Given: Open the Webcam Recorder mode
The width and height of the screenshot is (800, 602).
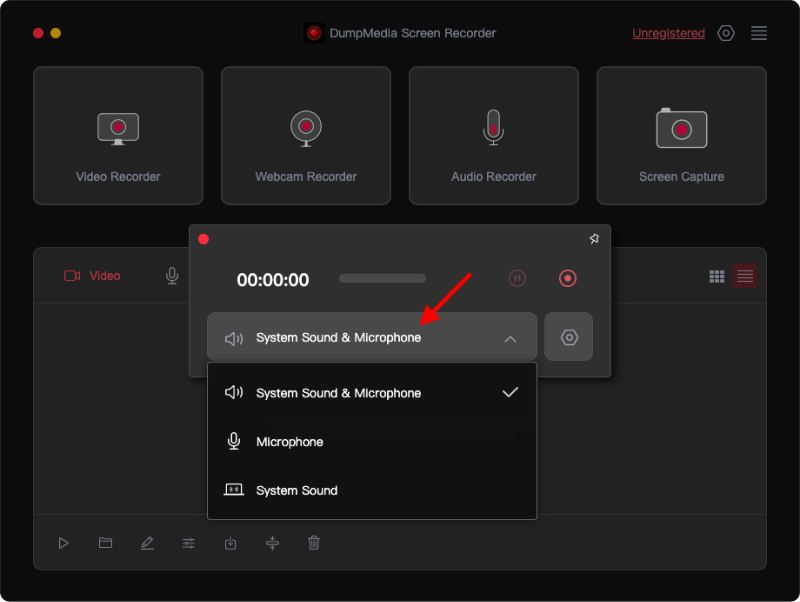Looking at the screenshot, I should point(306,135).
